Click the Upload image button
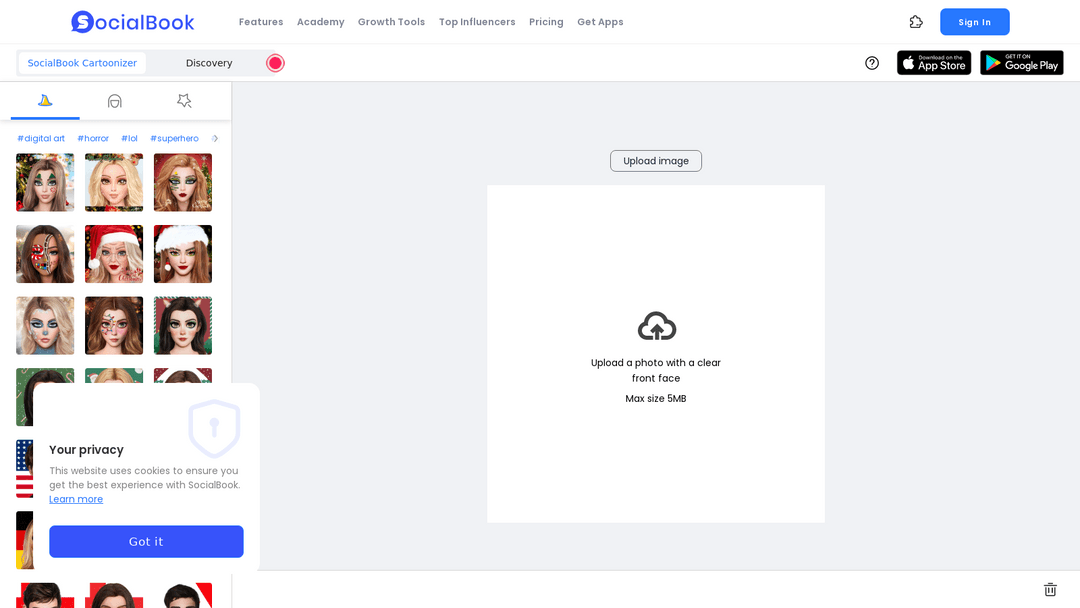 [x=656, y=161]
